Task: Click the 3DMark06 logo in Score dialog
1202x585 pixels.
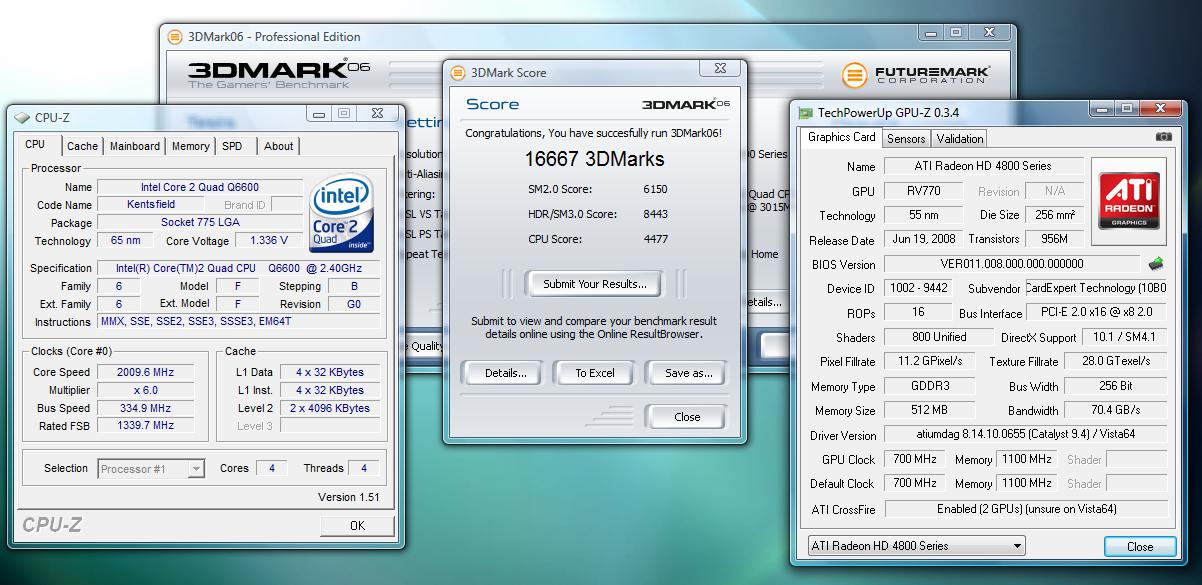Action: click(x=685, y=104)
